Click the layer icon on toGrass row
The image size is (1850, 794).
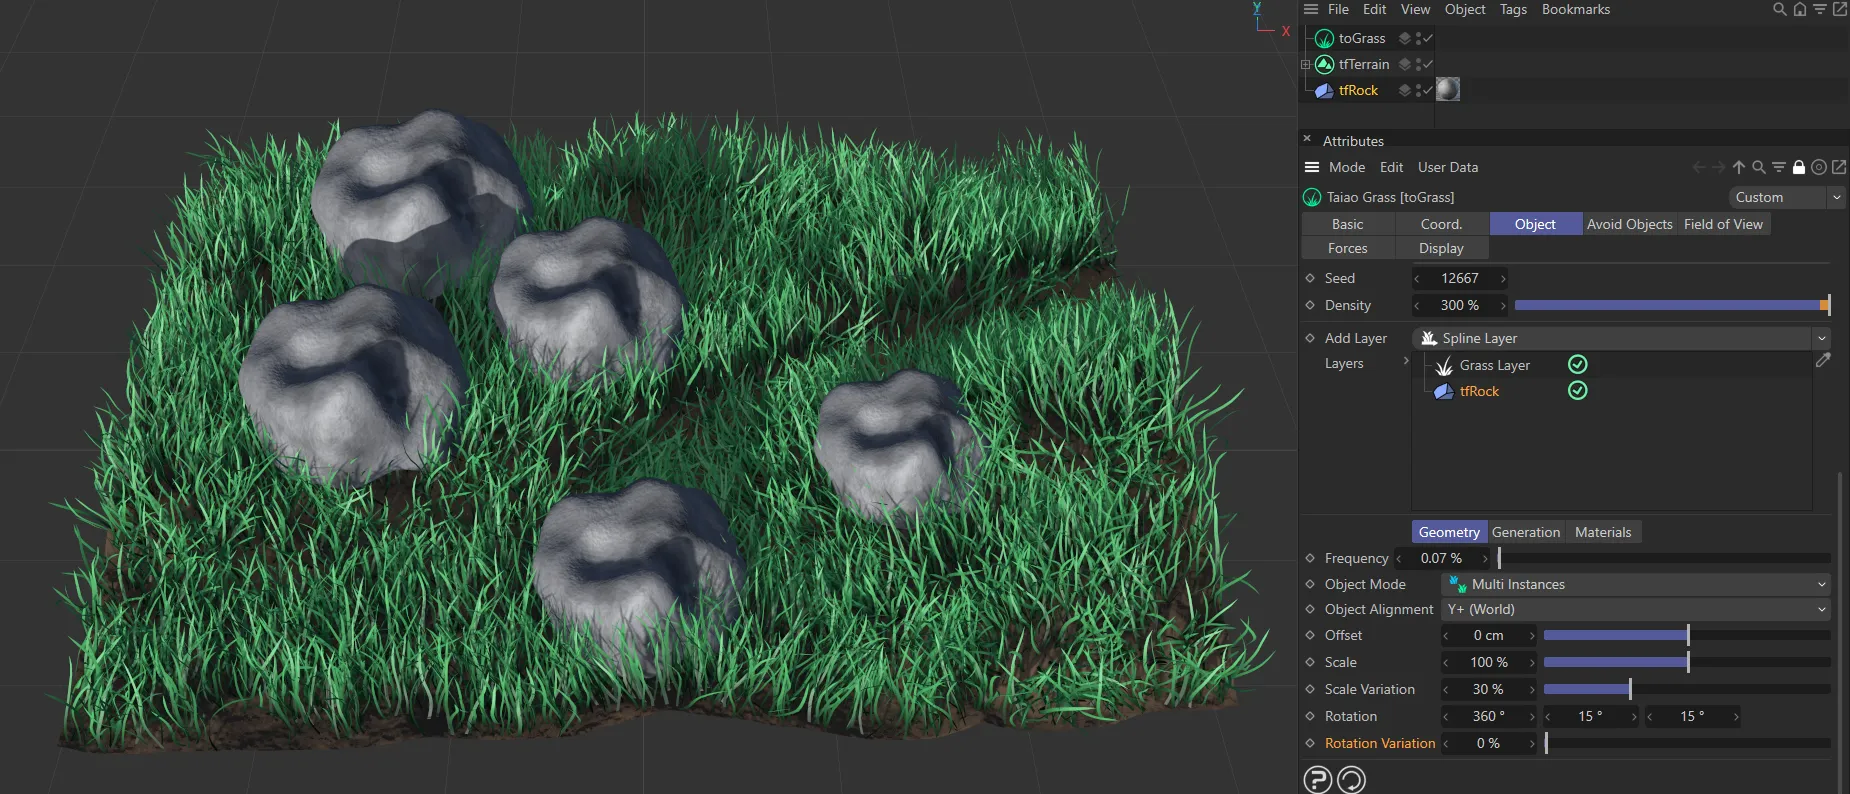1405,38
